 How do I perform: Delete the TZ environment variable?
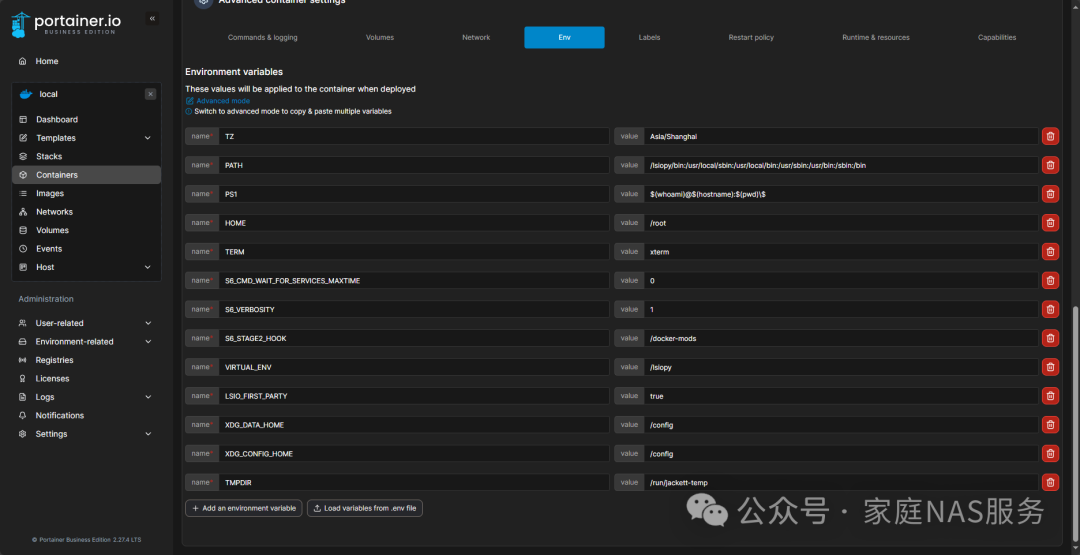point(1050,136)
